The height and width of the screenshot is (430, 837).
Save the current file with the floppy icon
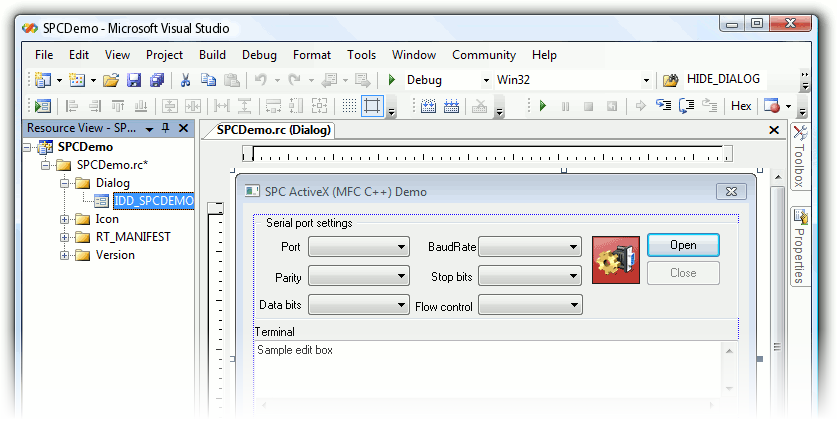[x=133, y=81]
